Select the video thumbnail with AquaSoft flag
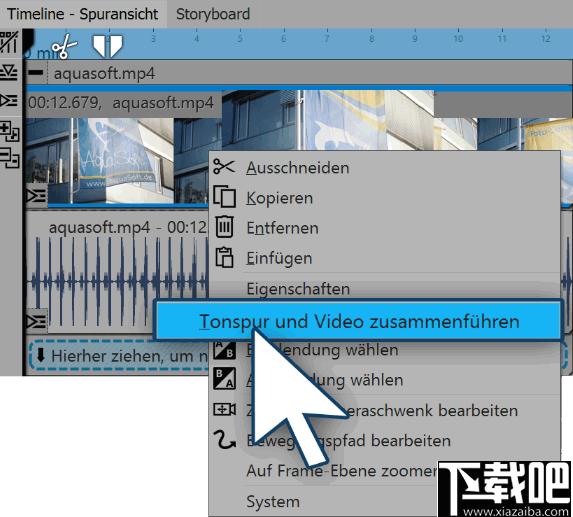This screenshot has width=573, height=517. pos(99,160)
